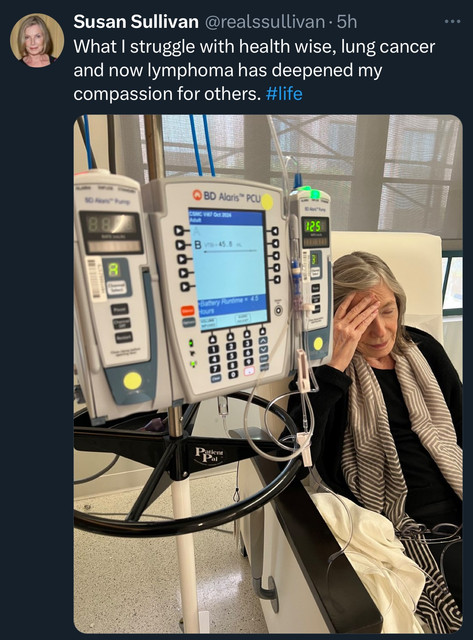Image resolution: width=473 pixels, height=640 pixels.
Task: Click the tweet text about lung cancer
Action: pos(254,70)
